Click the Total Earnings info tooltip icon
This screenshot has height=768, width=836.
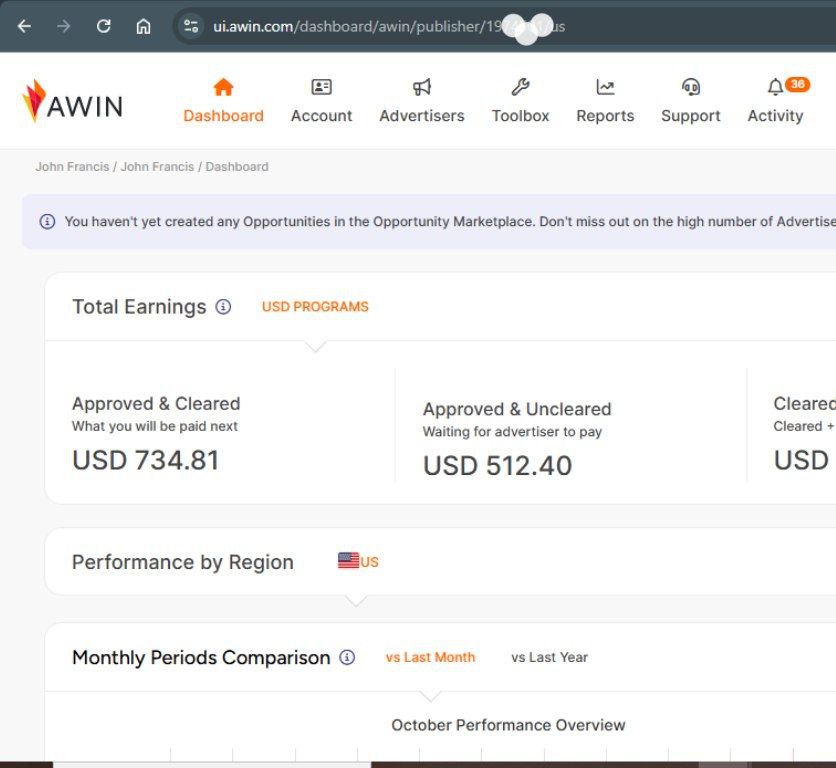click(x=223, y=307)
